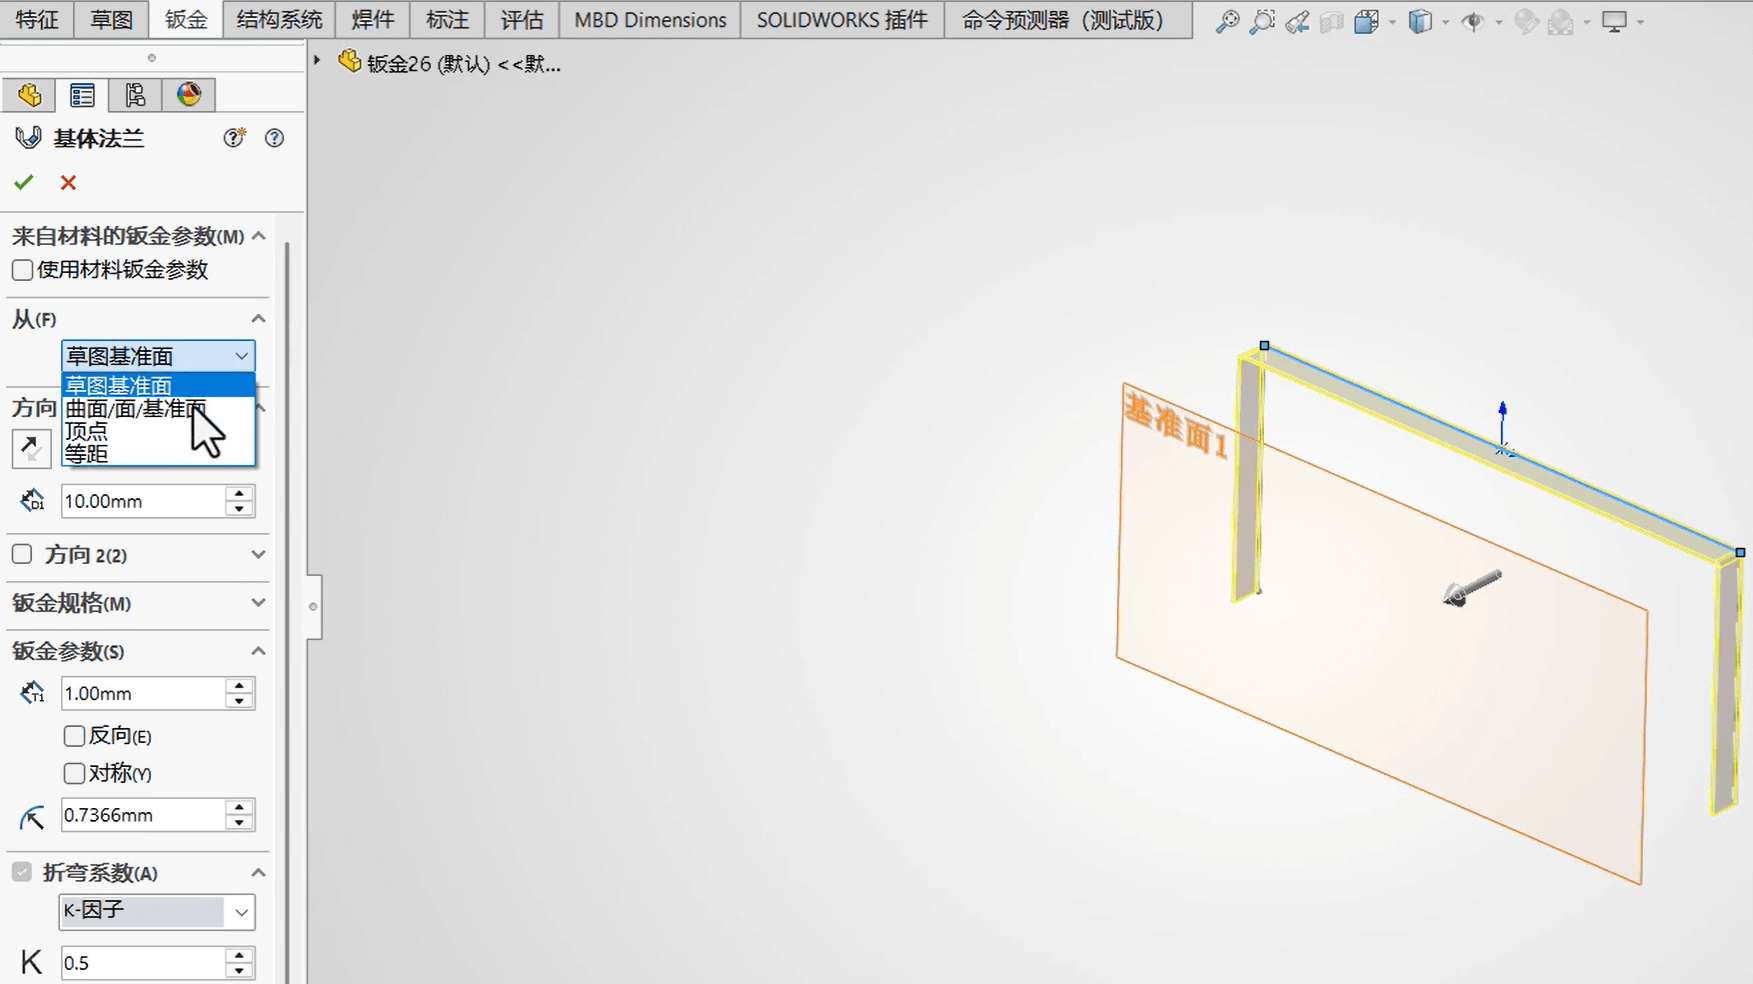The image size is (1753, 984).
Task: Click the red X to cancel feature
Action: (x=68, y=182)
